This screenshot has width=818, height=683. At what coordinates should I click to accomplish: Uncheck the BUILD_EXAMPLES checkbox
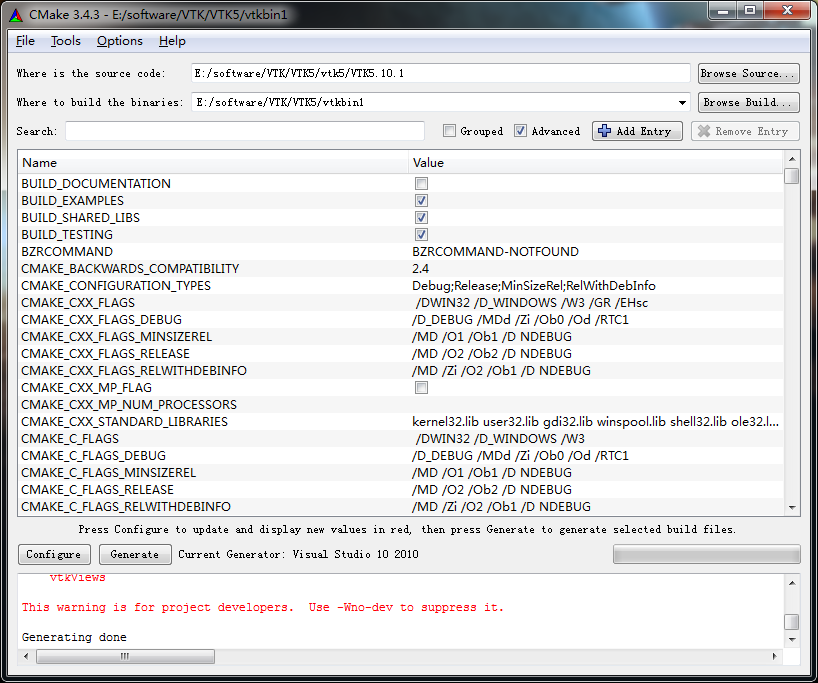[x=421, y=200]
